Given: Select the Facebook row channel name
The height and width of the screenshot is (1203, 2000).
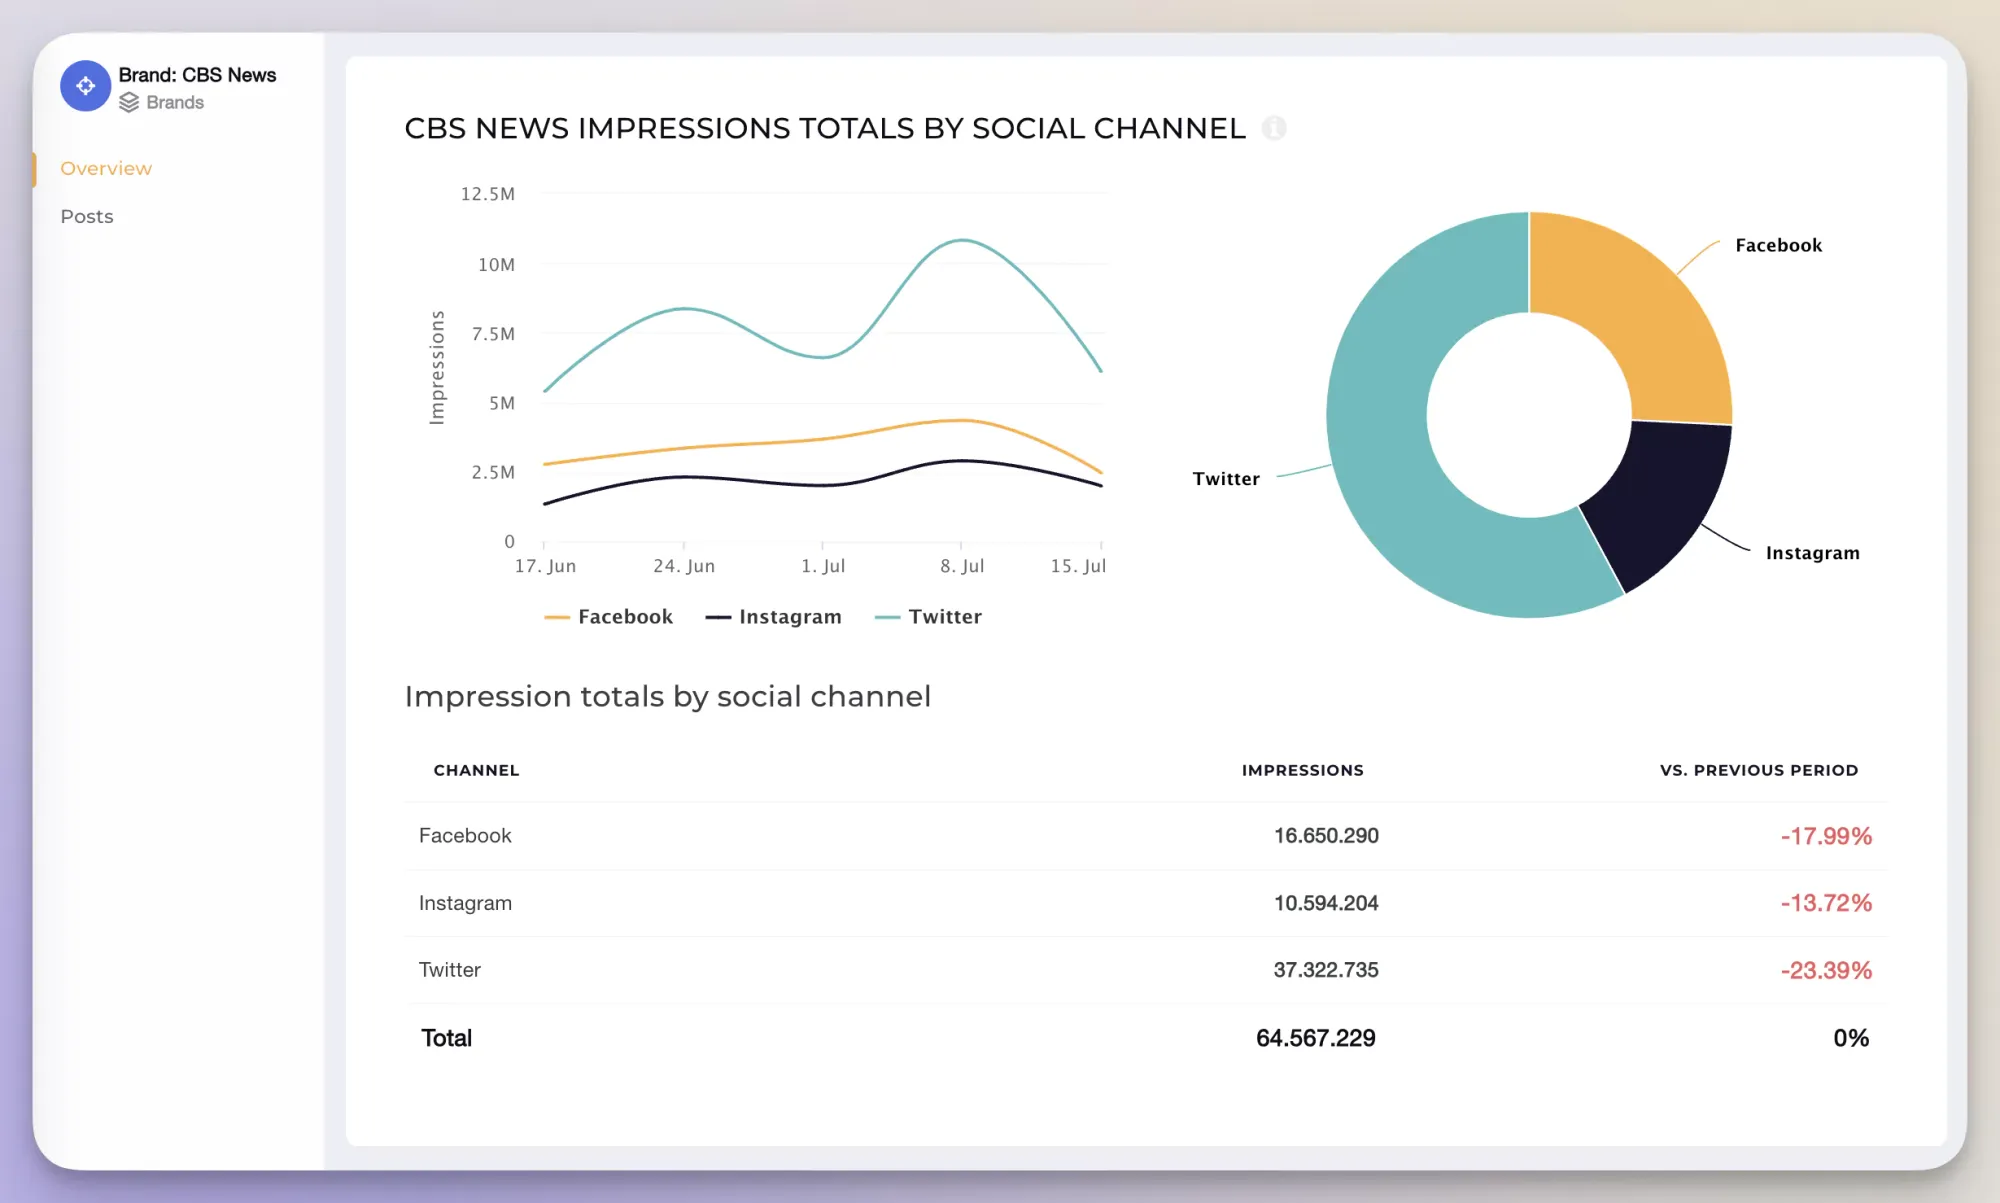Looking at the screenshot, I should click(x=465, y=836).
